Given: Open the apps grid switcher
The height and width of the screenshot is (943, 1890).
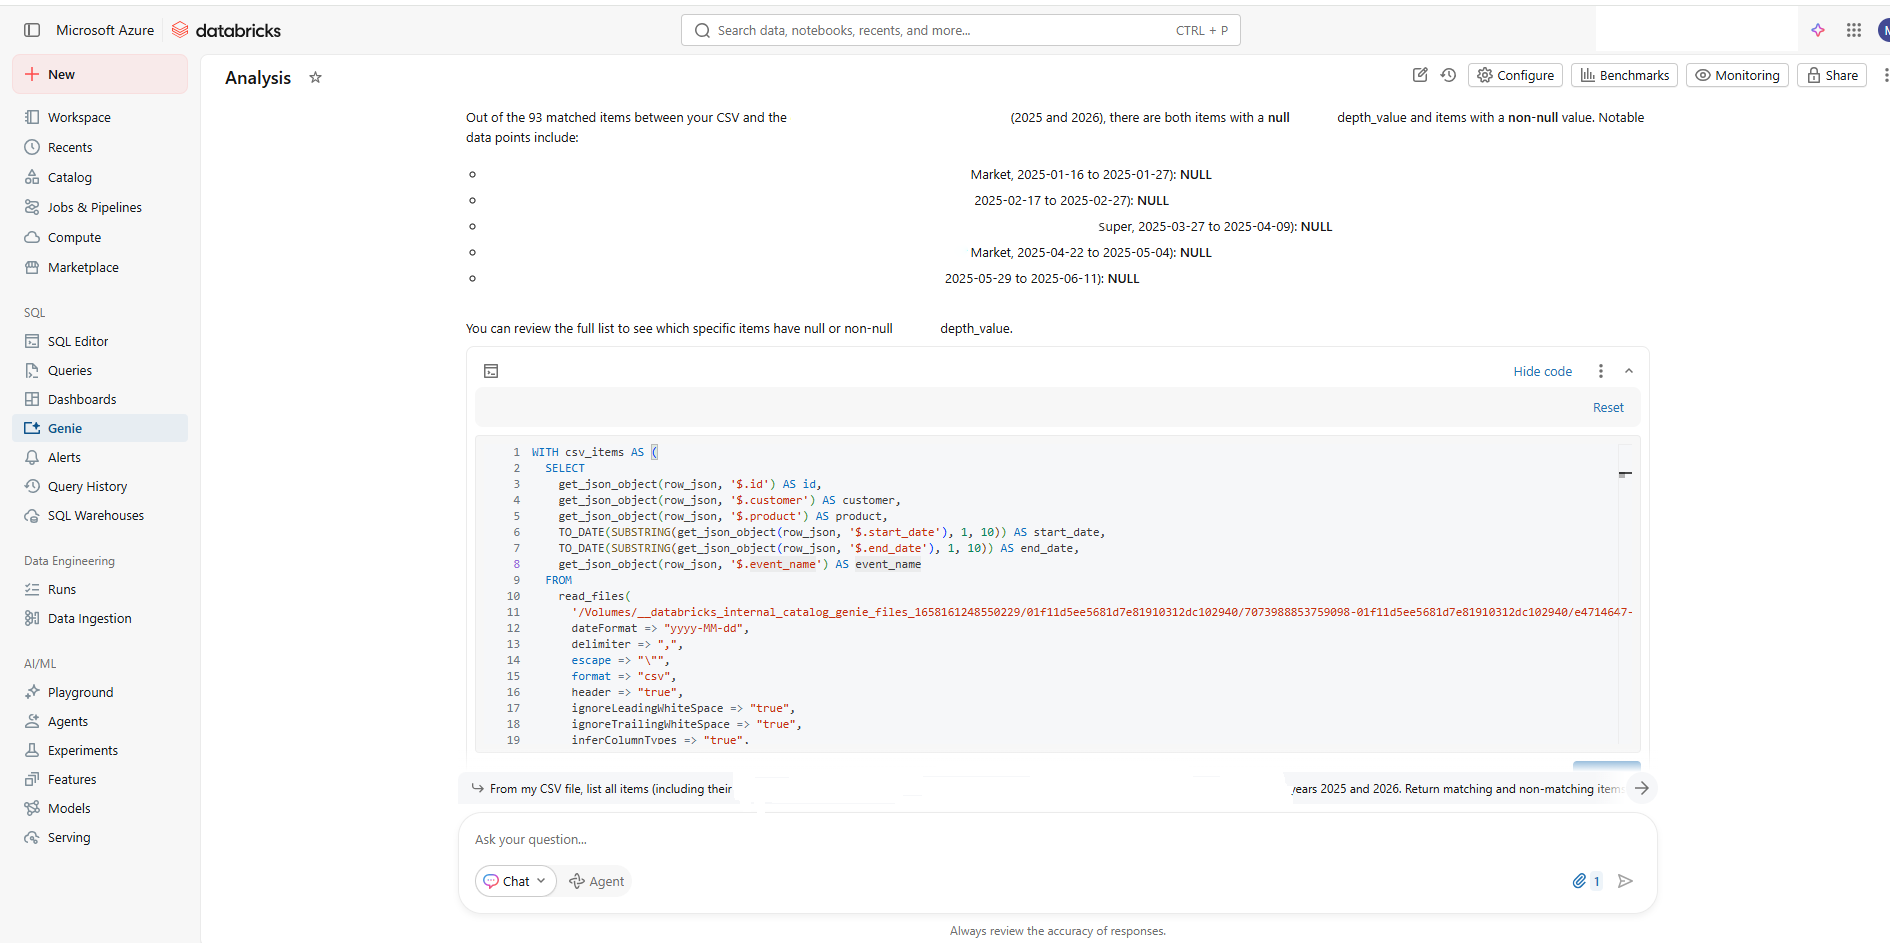Looking at the screenshot, I should 1853,30.
